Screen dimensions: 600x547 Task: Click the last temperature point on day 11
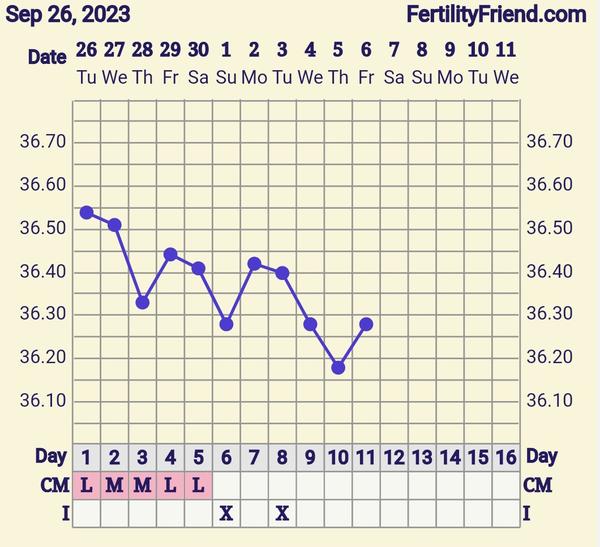(x=366, y=324)
